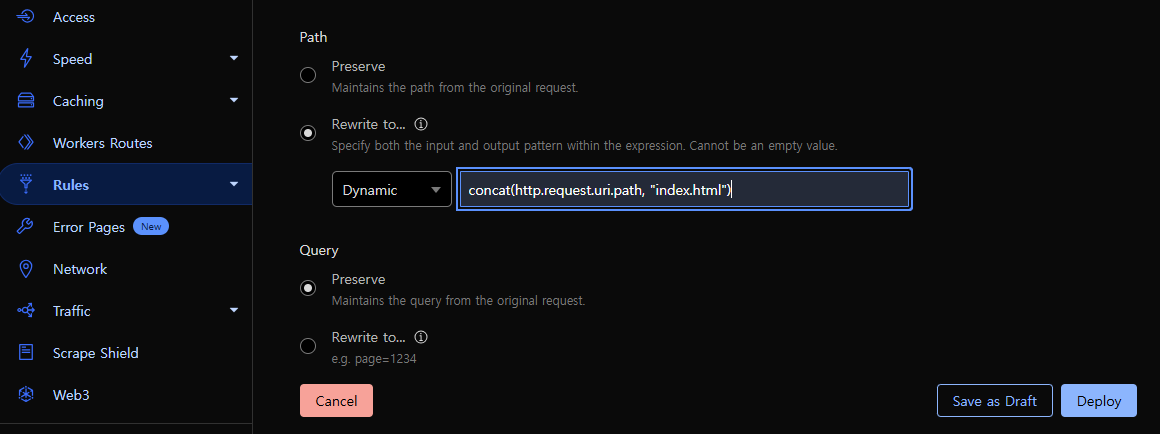1160x434 pixels.
Task: Click the Error Pages wrench icon
Action: coord(26,227)
